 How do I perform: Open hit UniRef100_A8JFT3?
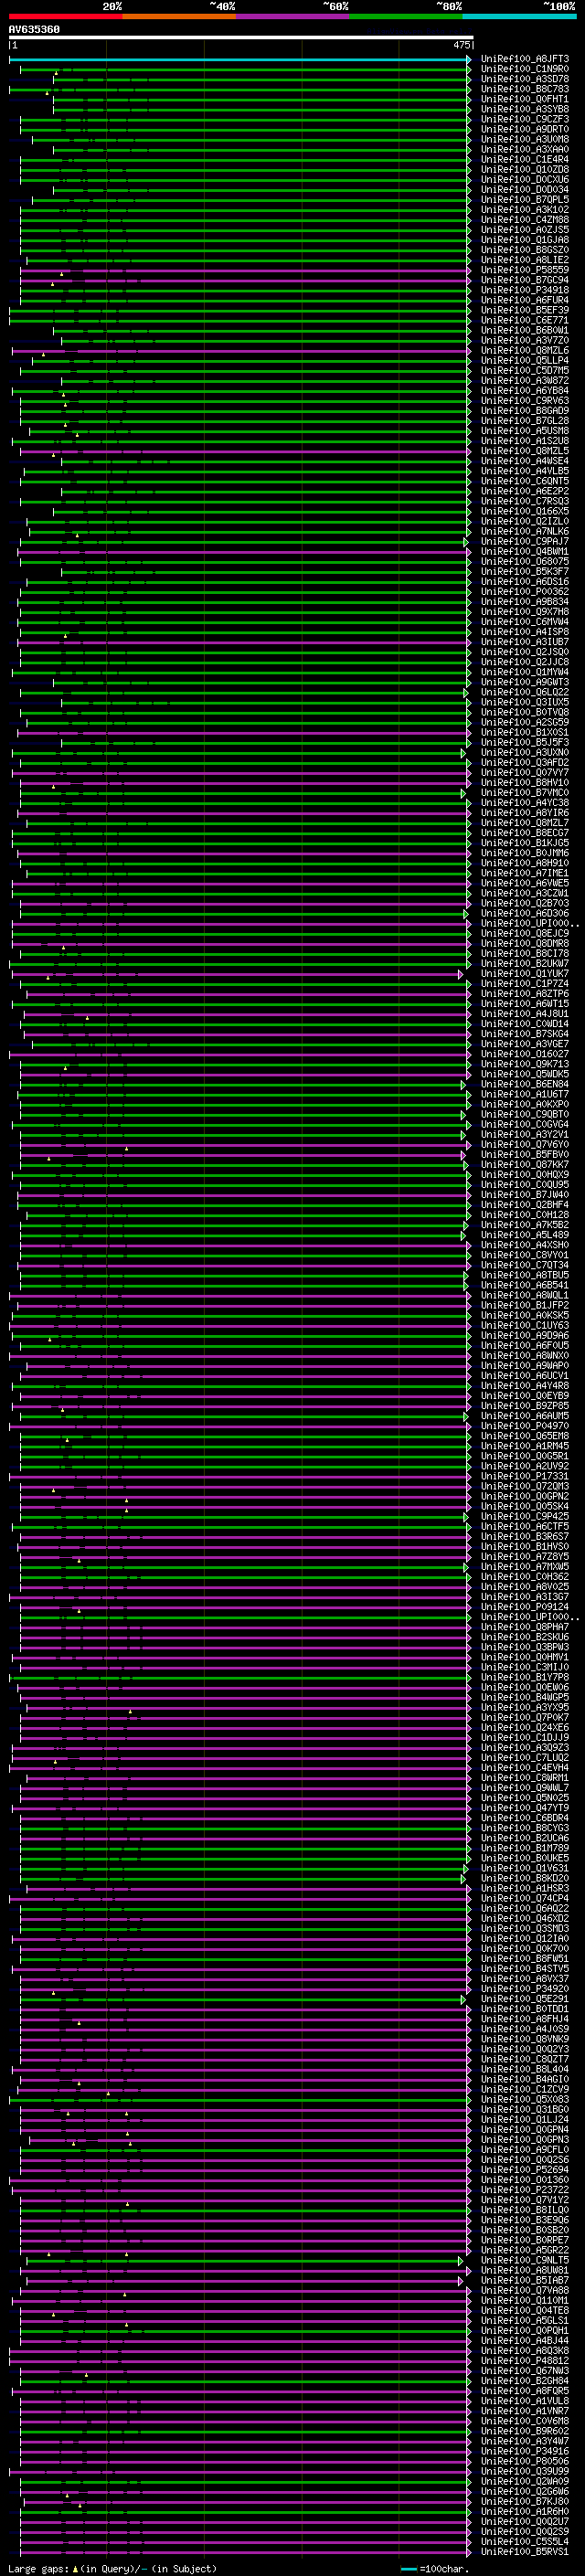(x=525, y=59)
